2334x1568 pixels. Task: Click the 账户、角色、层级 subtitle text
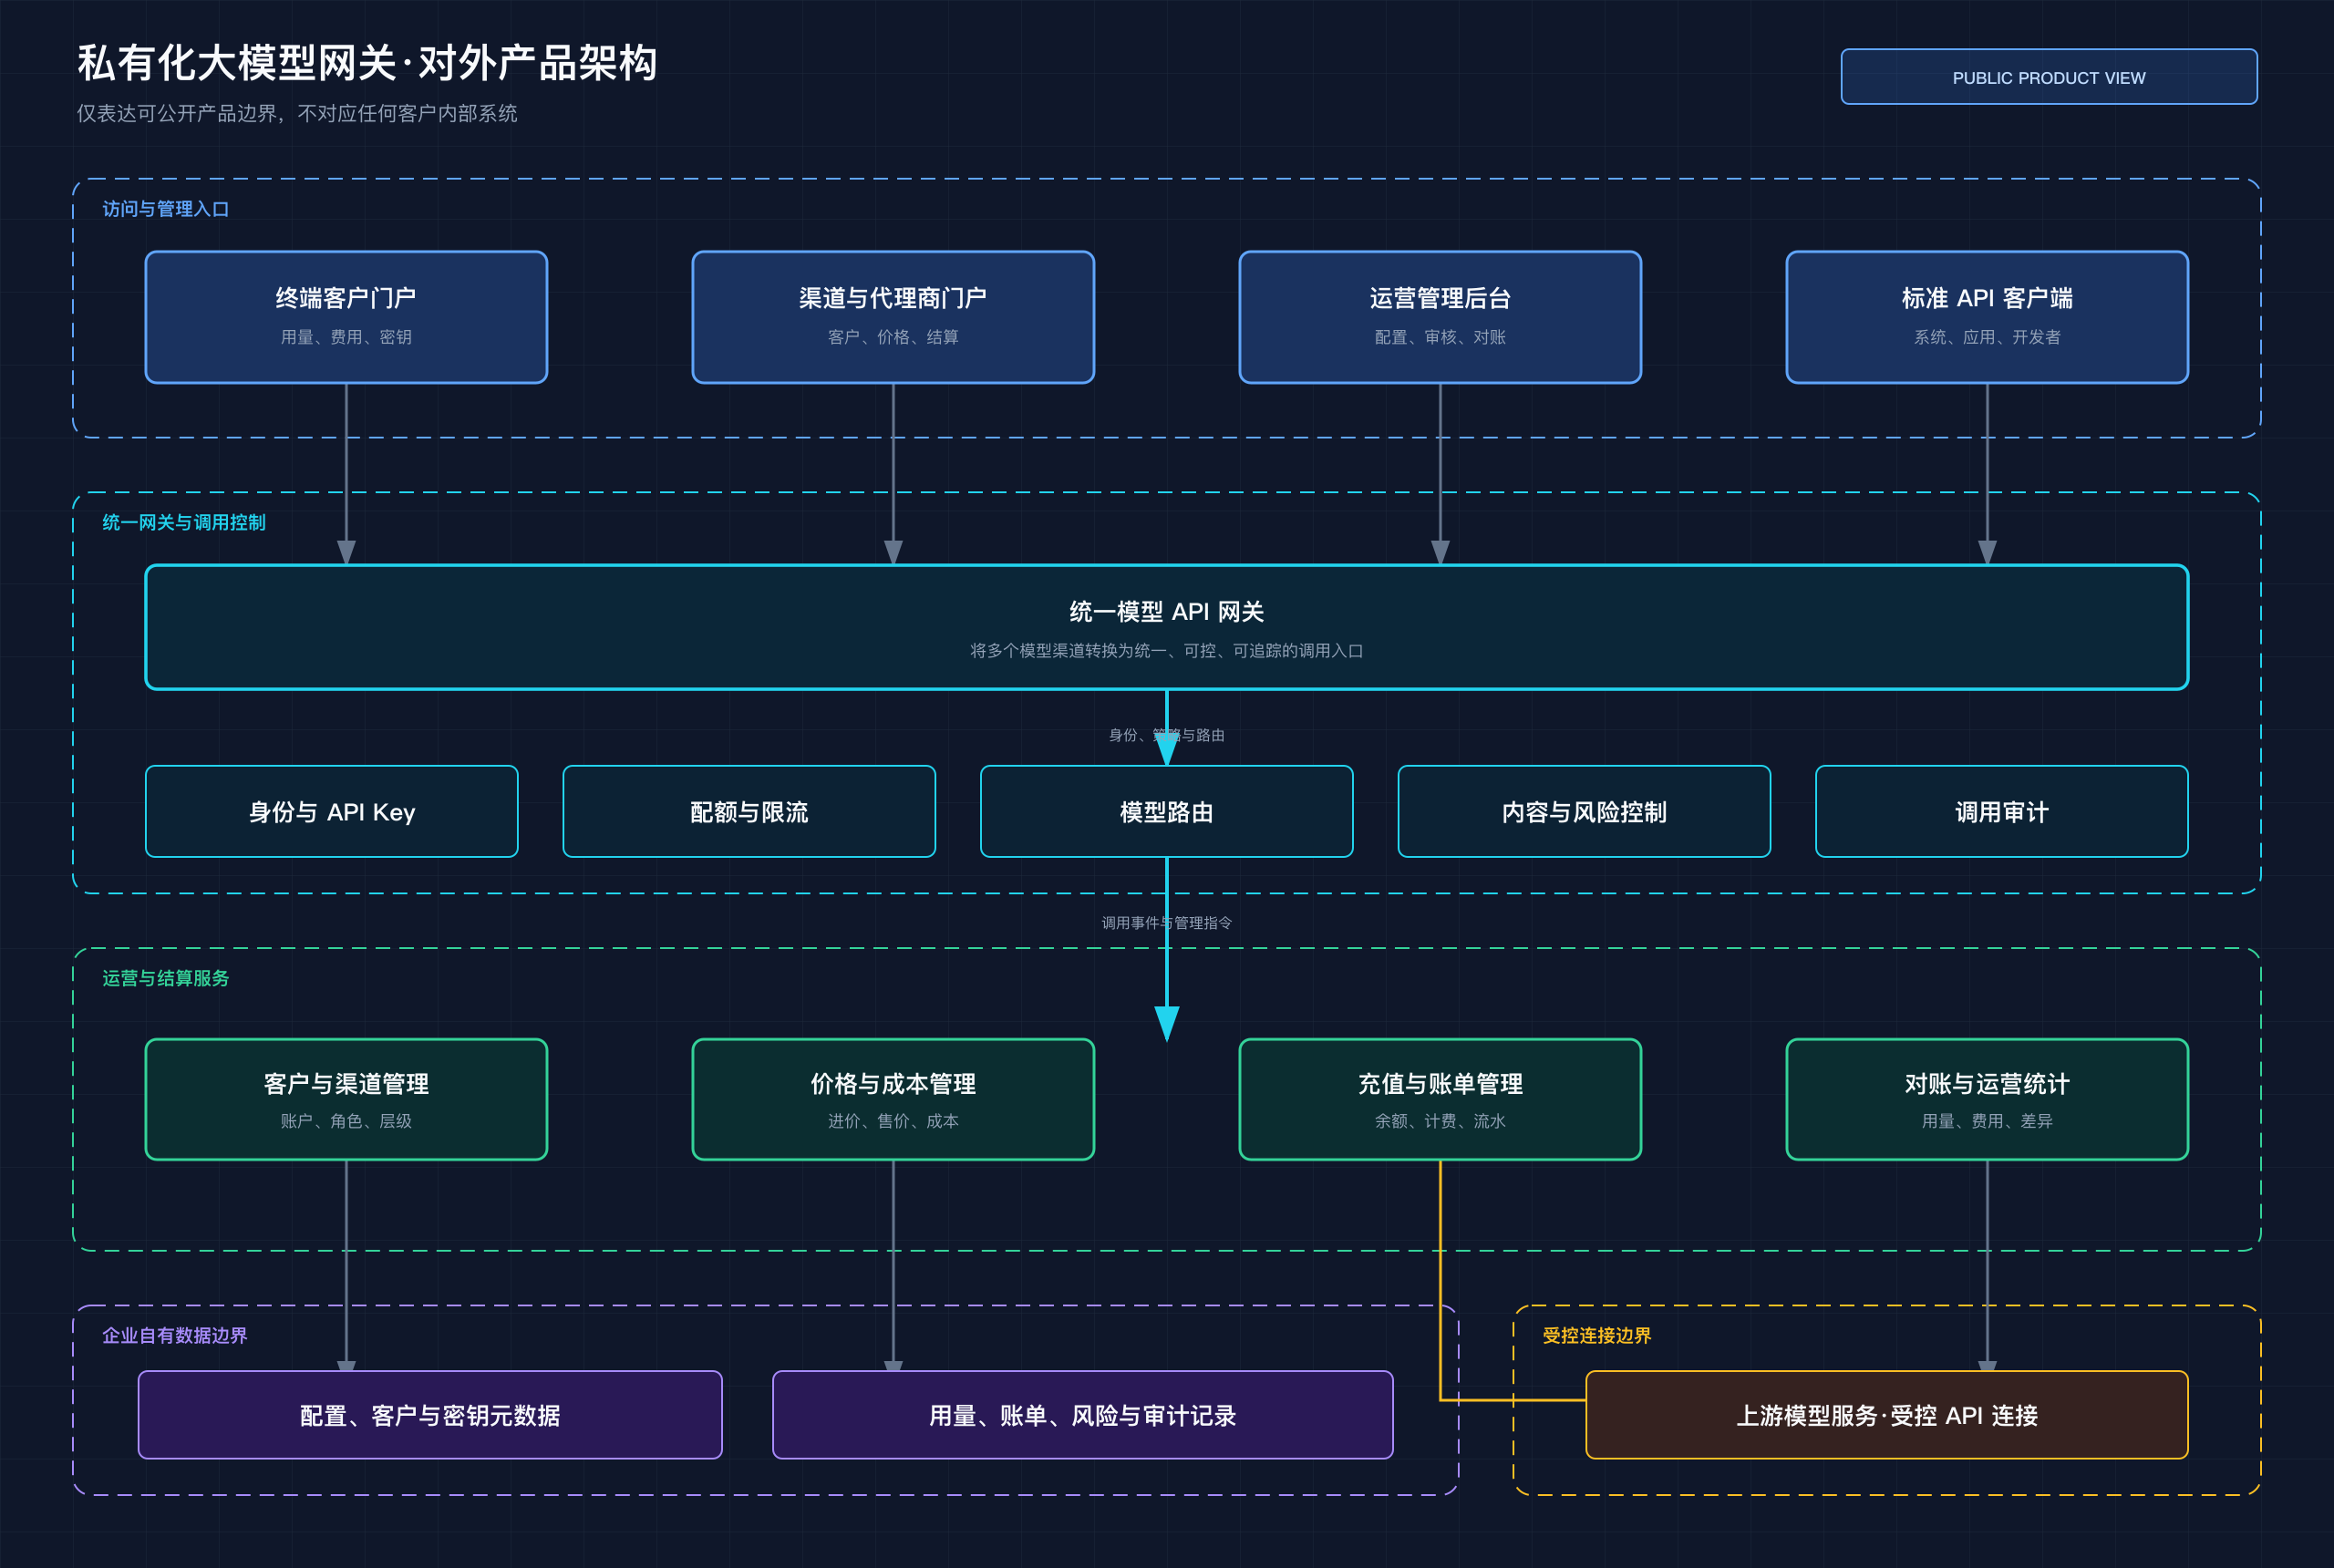[346, 1121]
